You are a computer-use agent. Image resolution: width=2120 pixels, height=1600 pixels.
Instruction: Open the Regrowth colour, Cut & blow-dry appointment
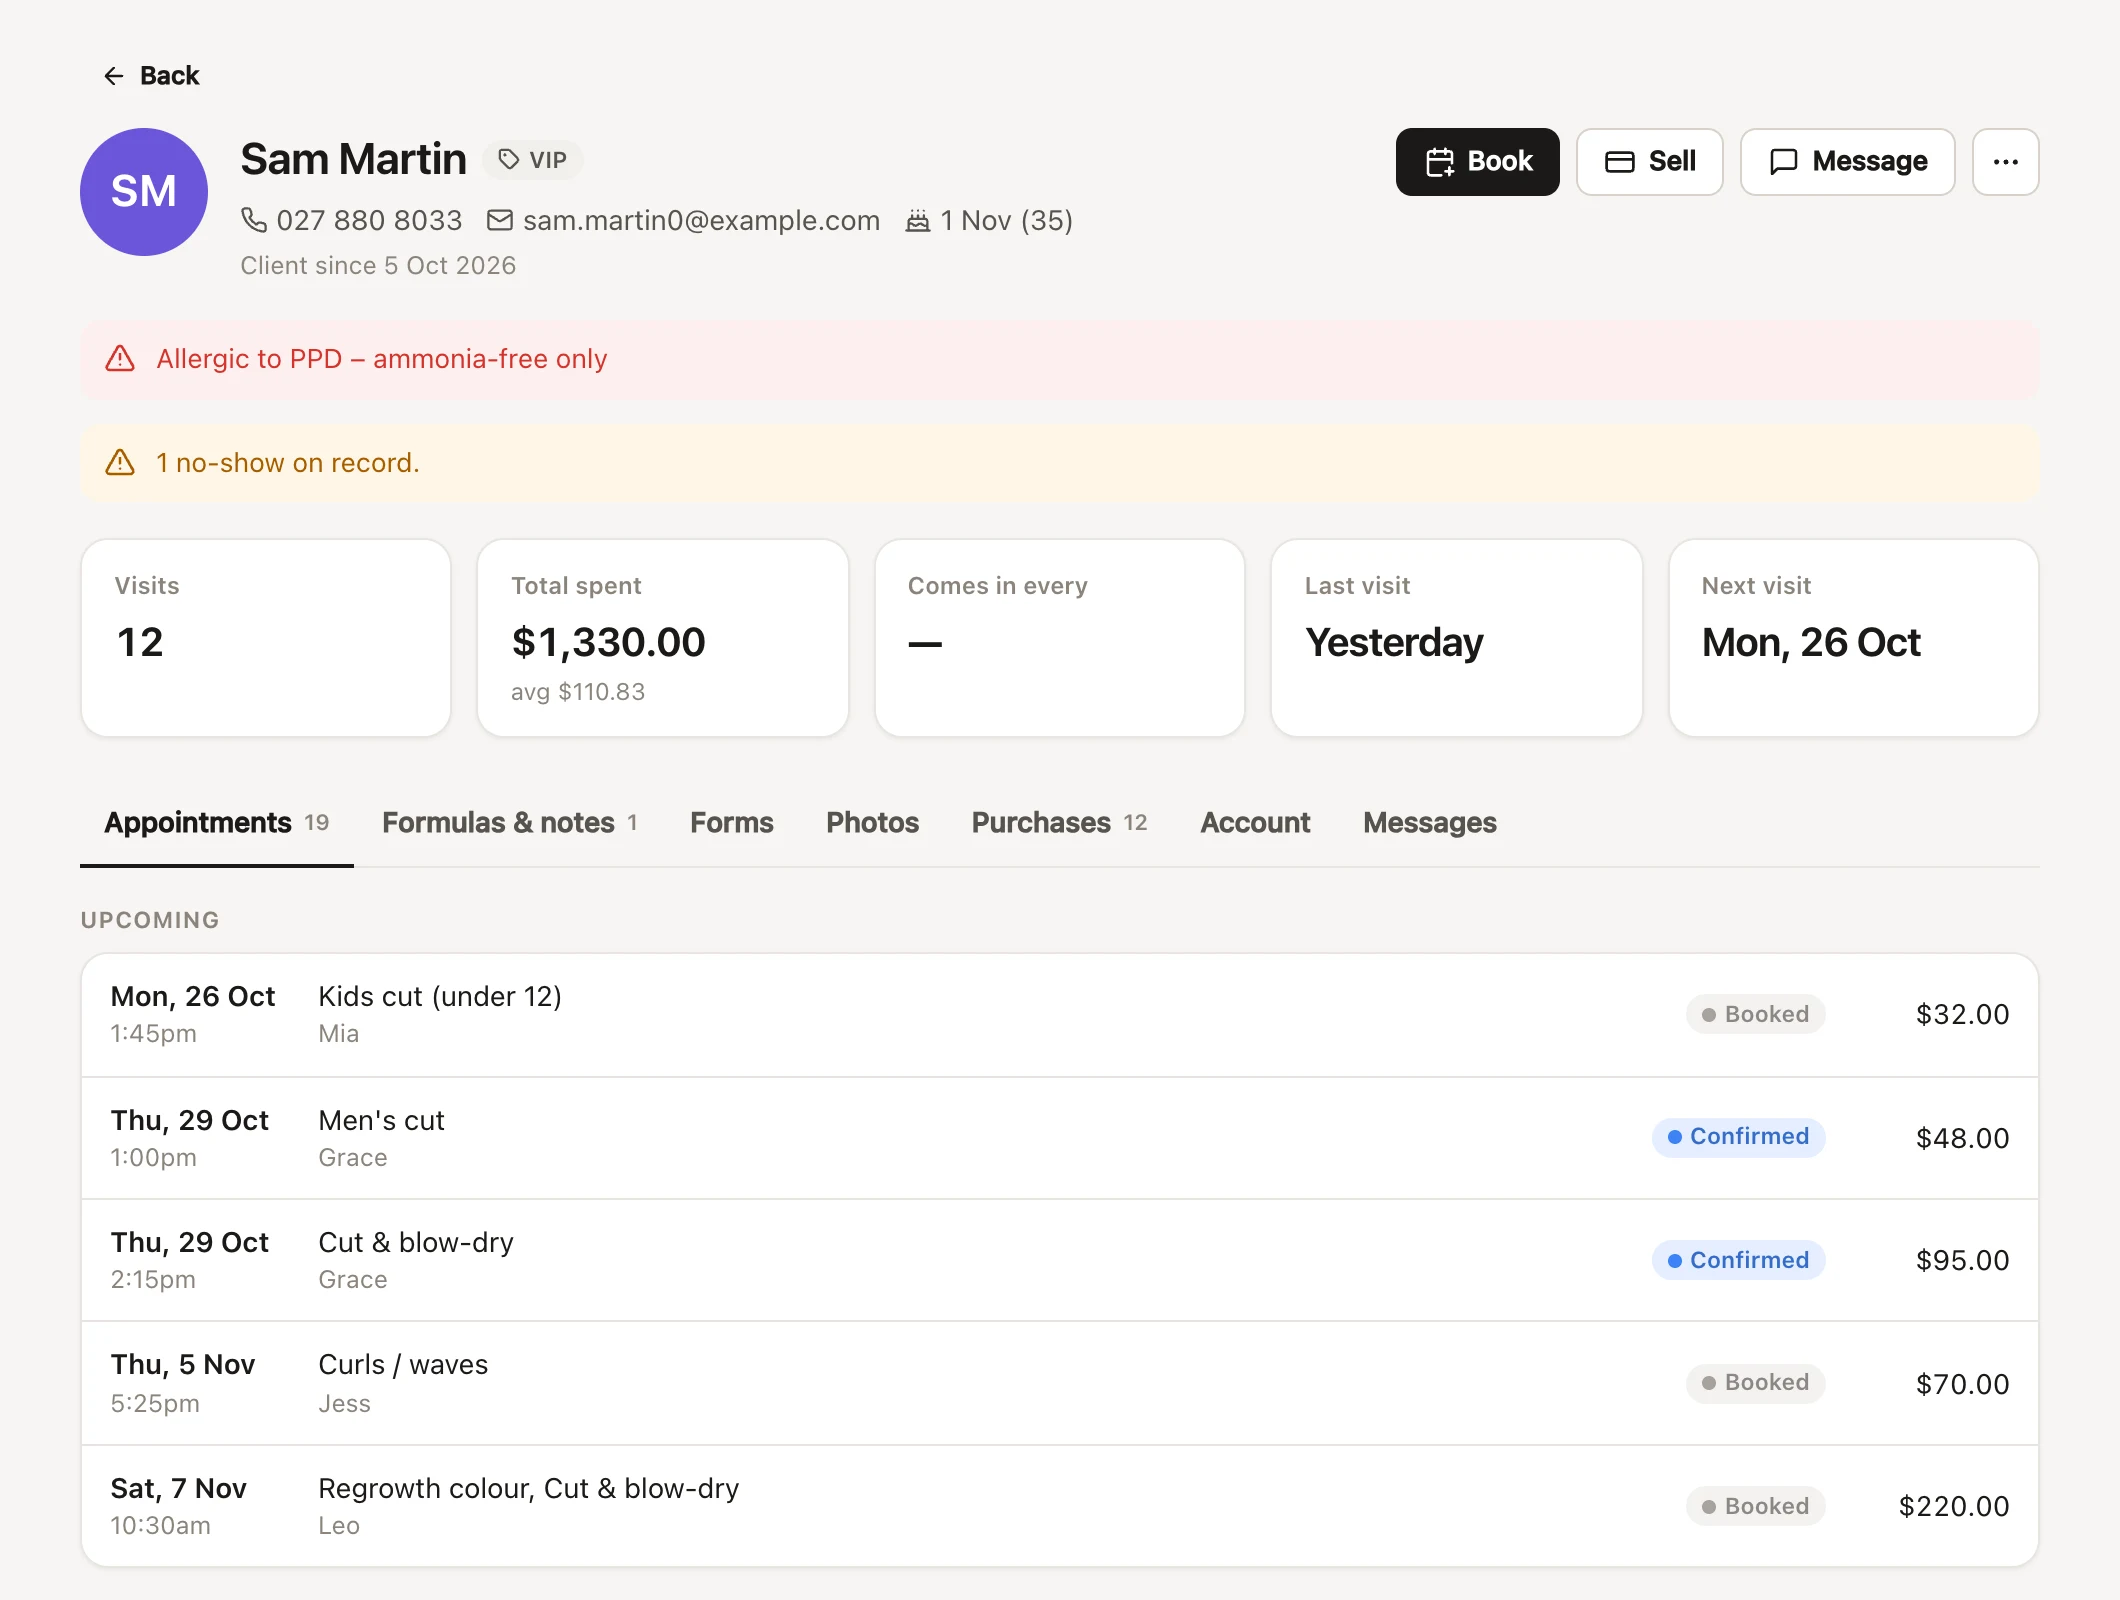[x=1060, y=1506]
